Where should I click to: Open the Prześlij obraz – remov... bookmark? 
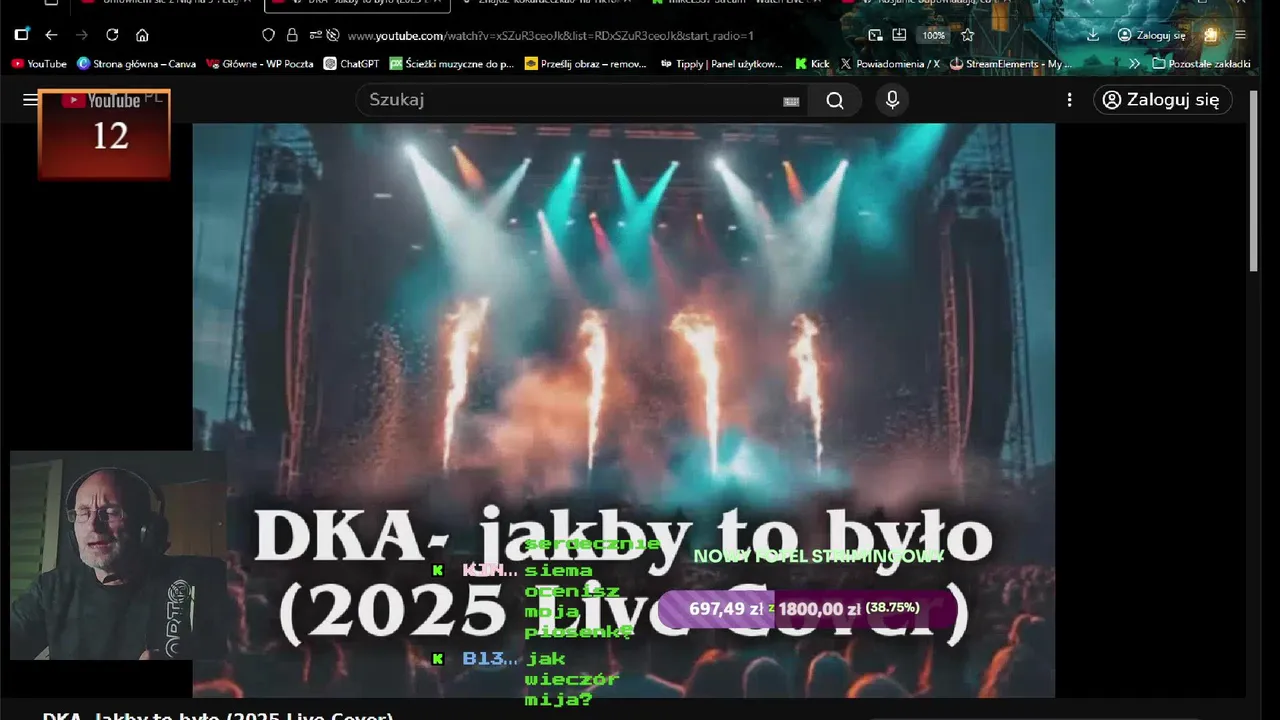(585, 63)
